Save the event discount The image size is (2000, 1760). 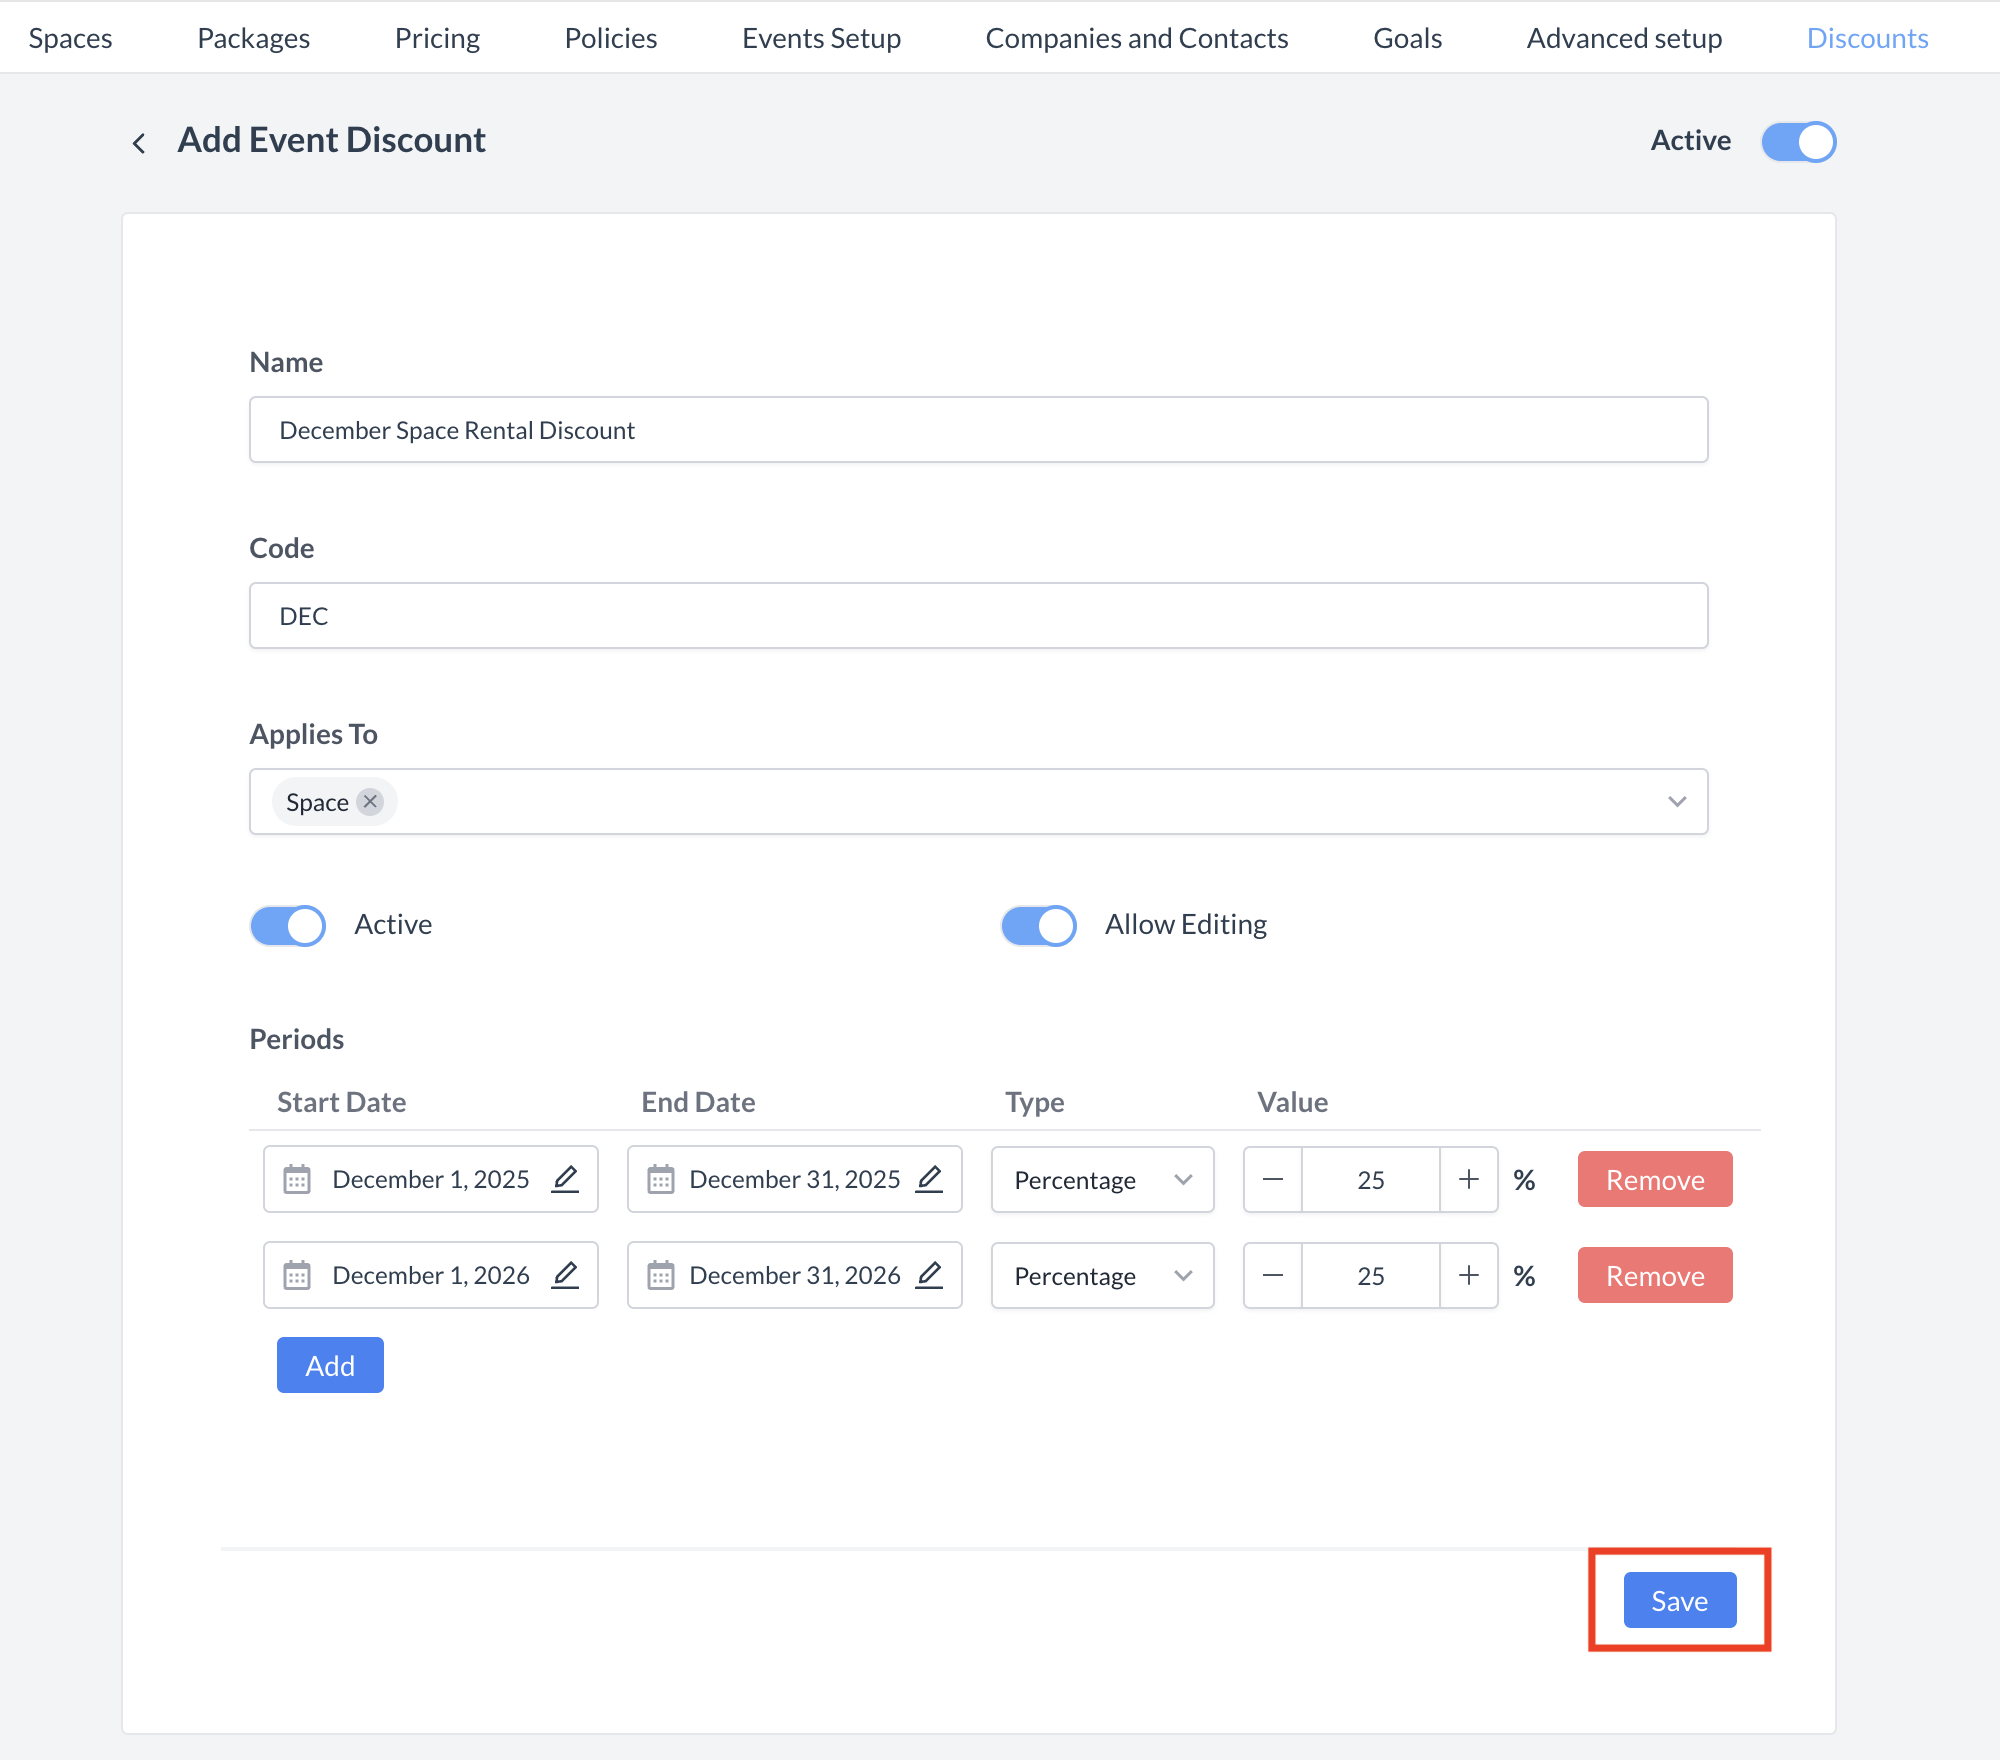(1679, 1601)
